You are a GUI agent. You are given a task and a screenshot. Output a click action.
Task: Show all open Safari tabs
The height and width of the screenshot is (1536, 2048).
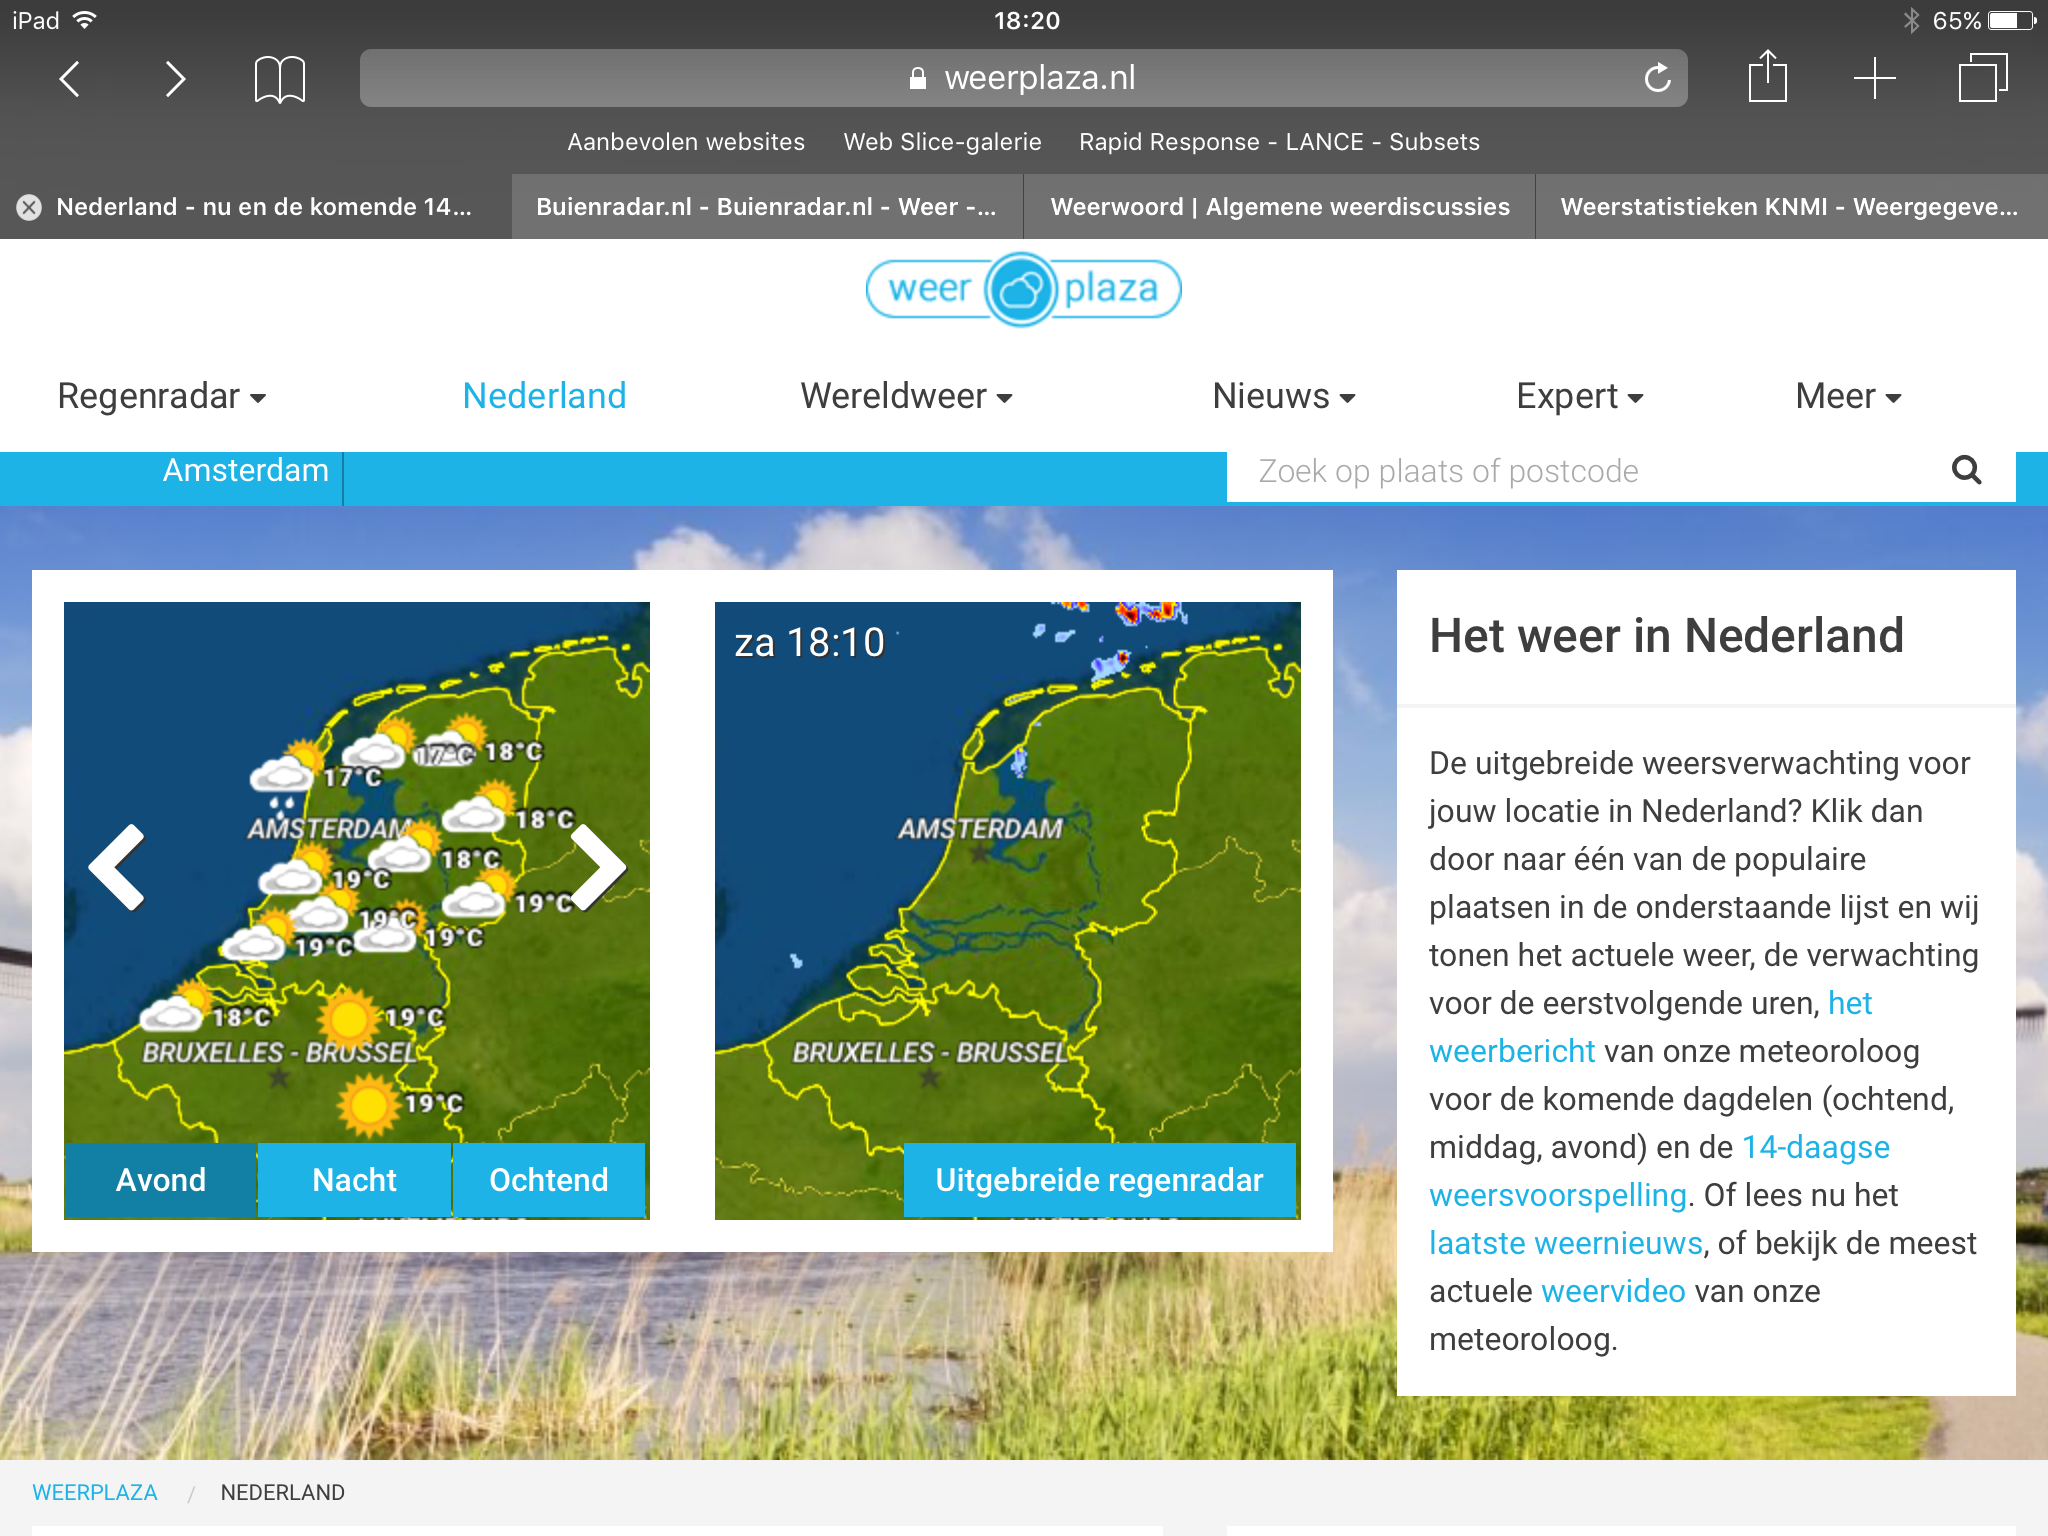click(x=1982, y=77)
